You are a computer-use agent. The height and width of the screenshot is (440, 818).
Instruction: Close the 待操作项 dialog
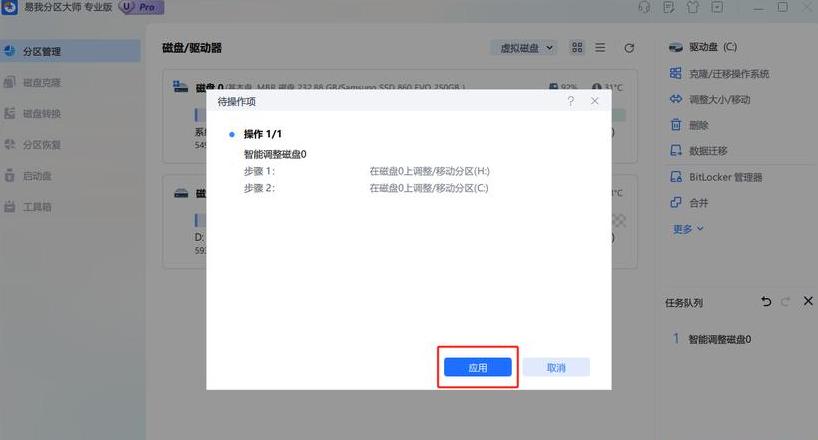pyautogui.click(x=595, y=101)
